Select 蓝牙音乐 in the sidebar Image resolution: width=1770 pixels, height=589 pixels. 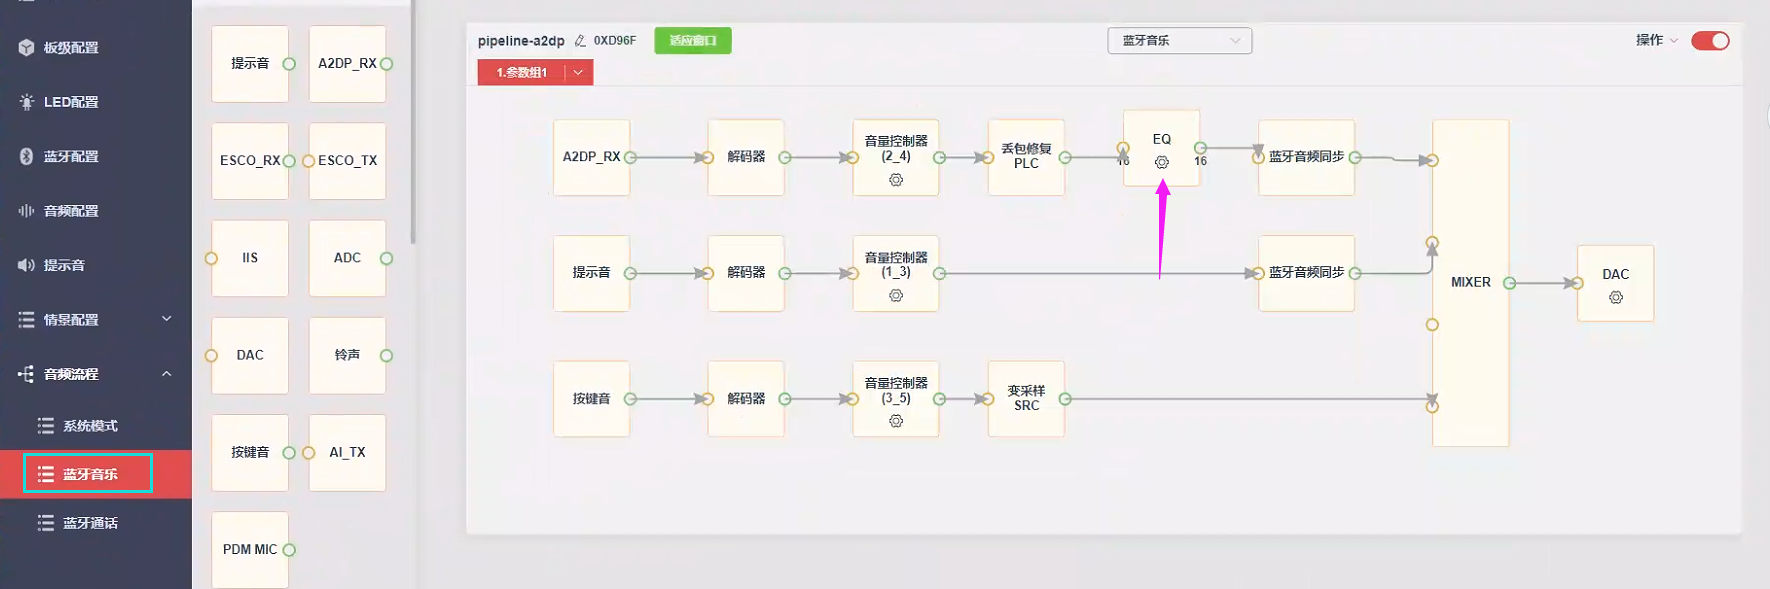tap(96, 474)
